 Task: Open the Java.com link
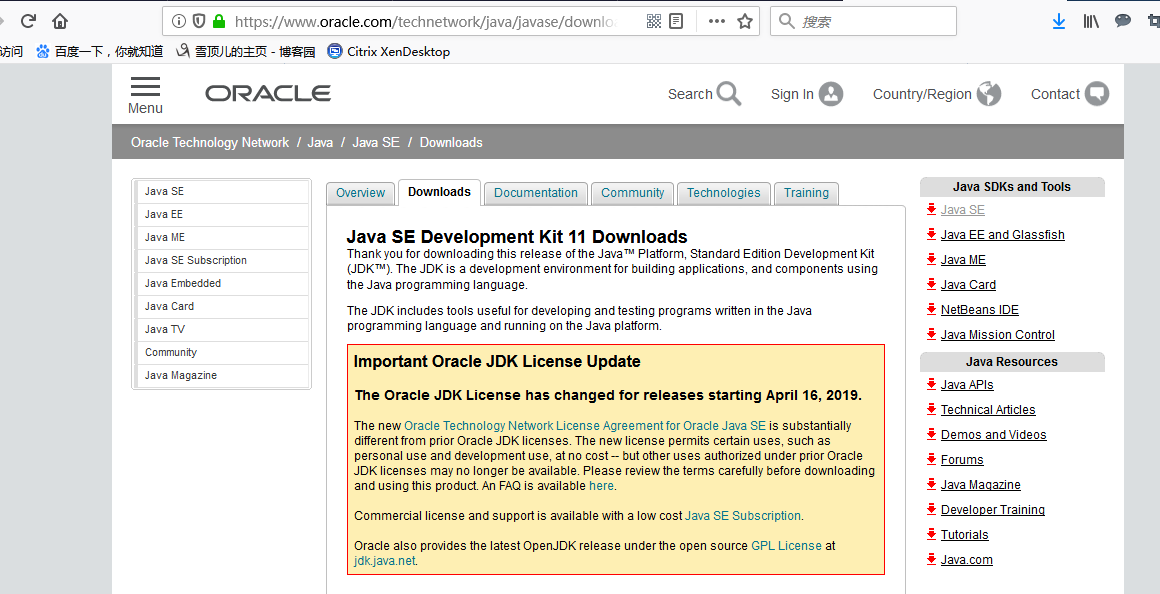click(966, 560)
